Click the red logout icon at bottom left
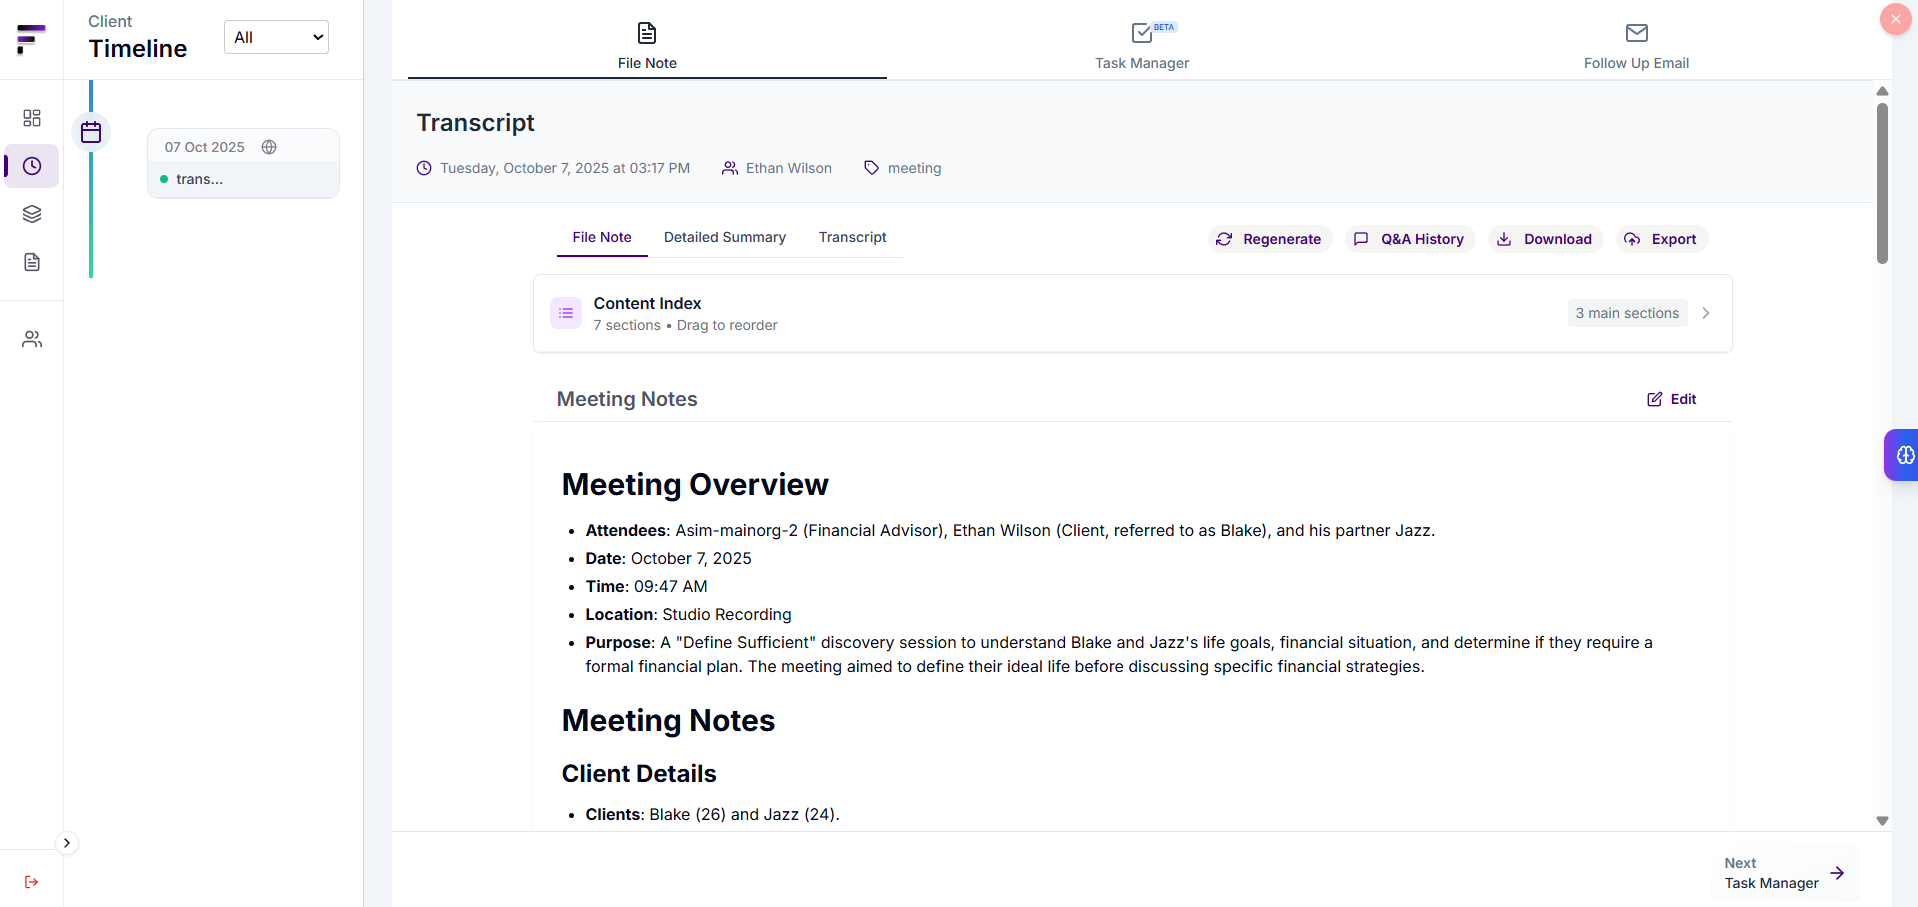 (31, 882)
